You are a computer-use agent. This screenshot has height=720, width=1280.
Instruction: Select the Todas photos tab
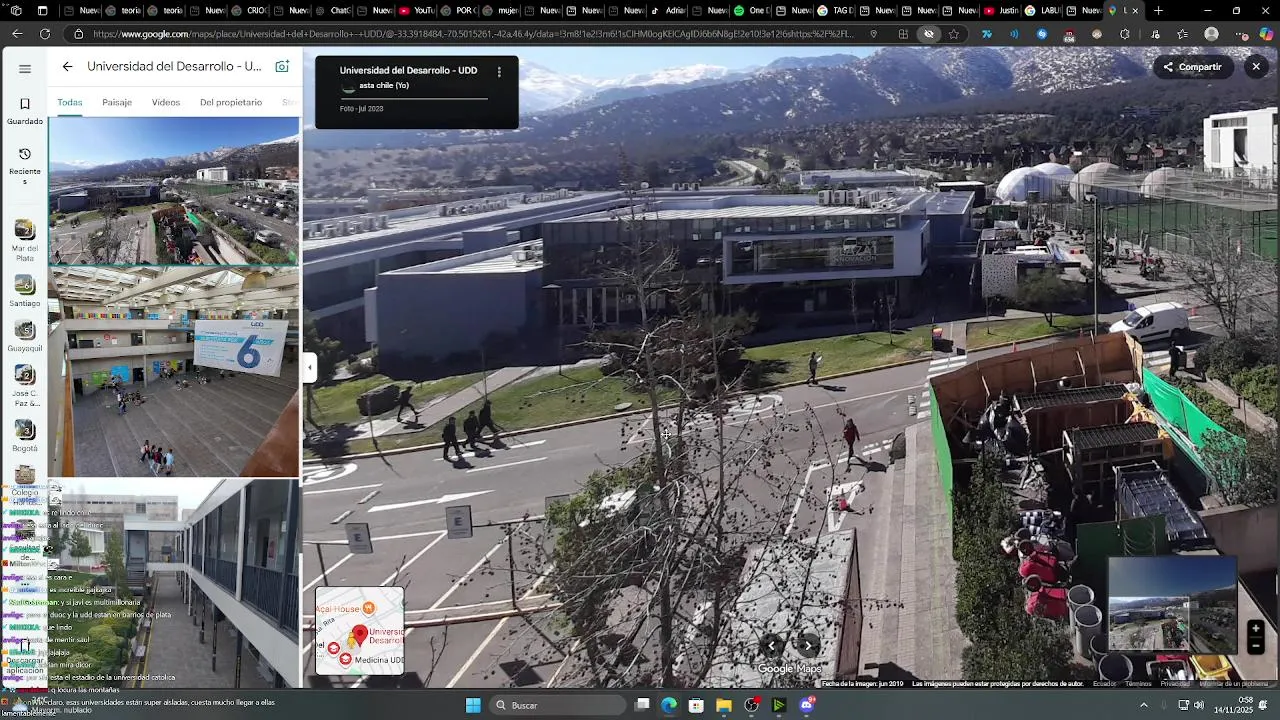[70, 102]
